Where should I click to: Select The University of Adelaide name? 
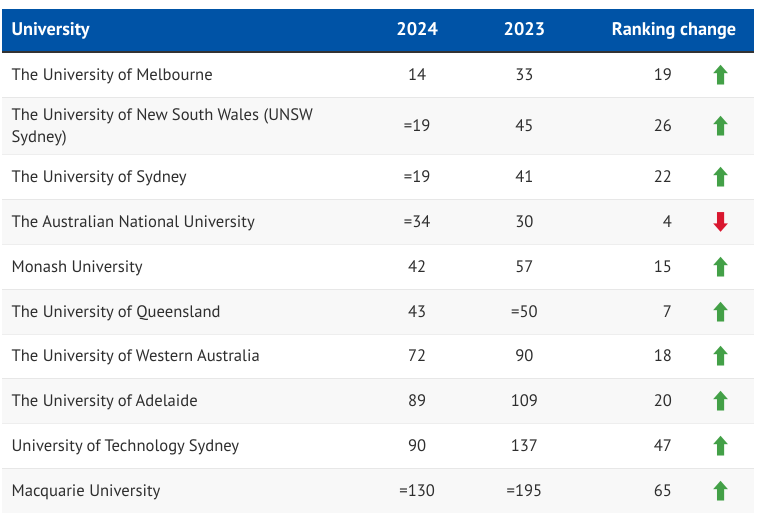[x=104, y=401]
